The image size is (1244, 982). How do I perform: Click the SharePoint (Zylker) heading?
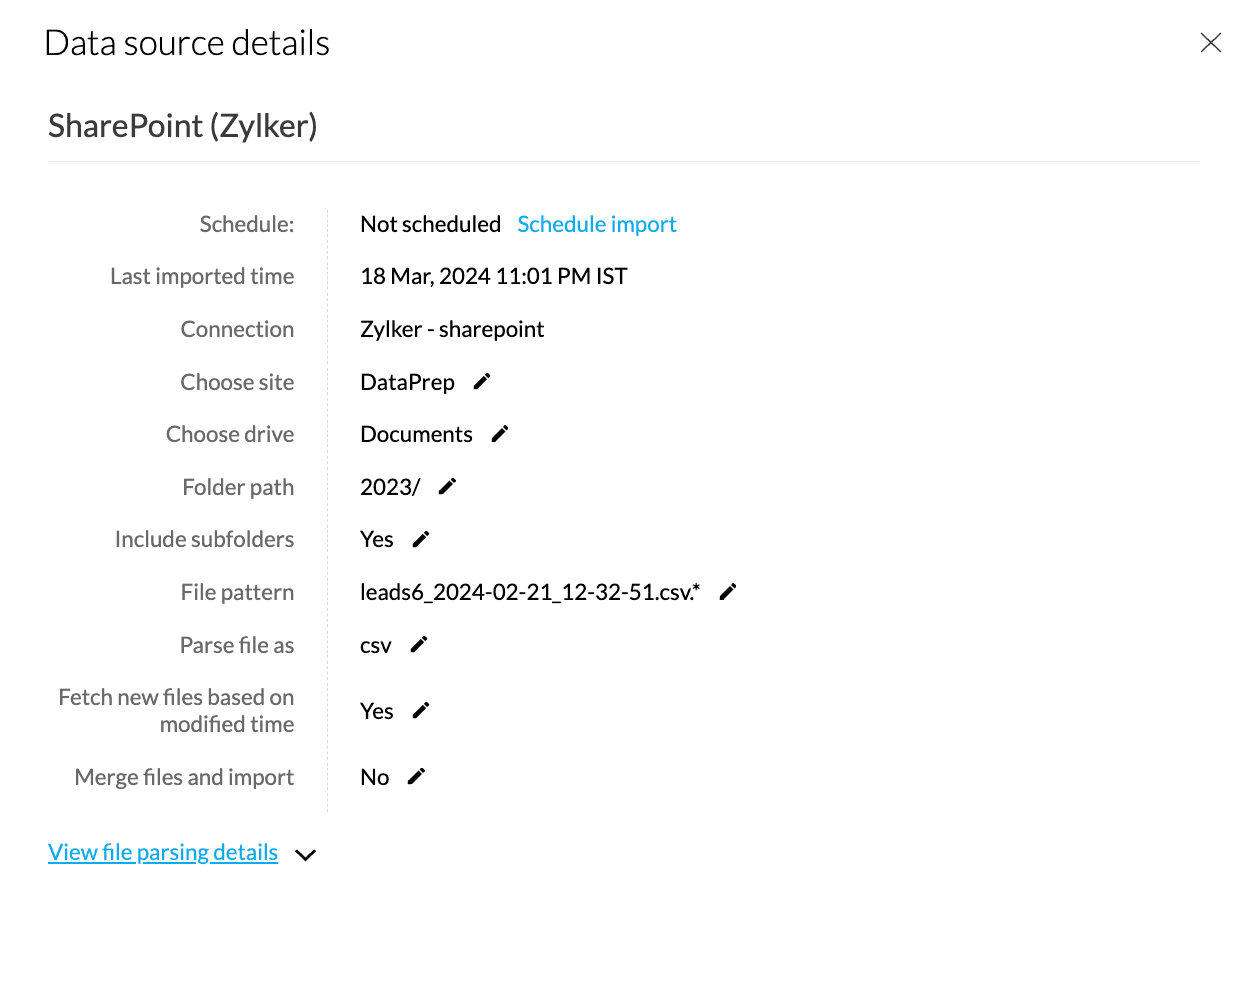[x=183, y=126]
